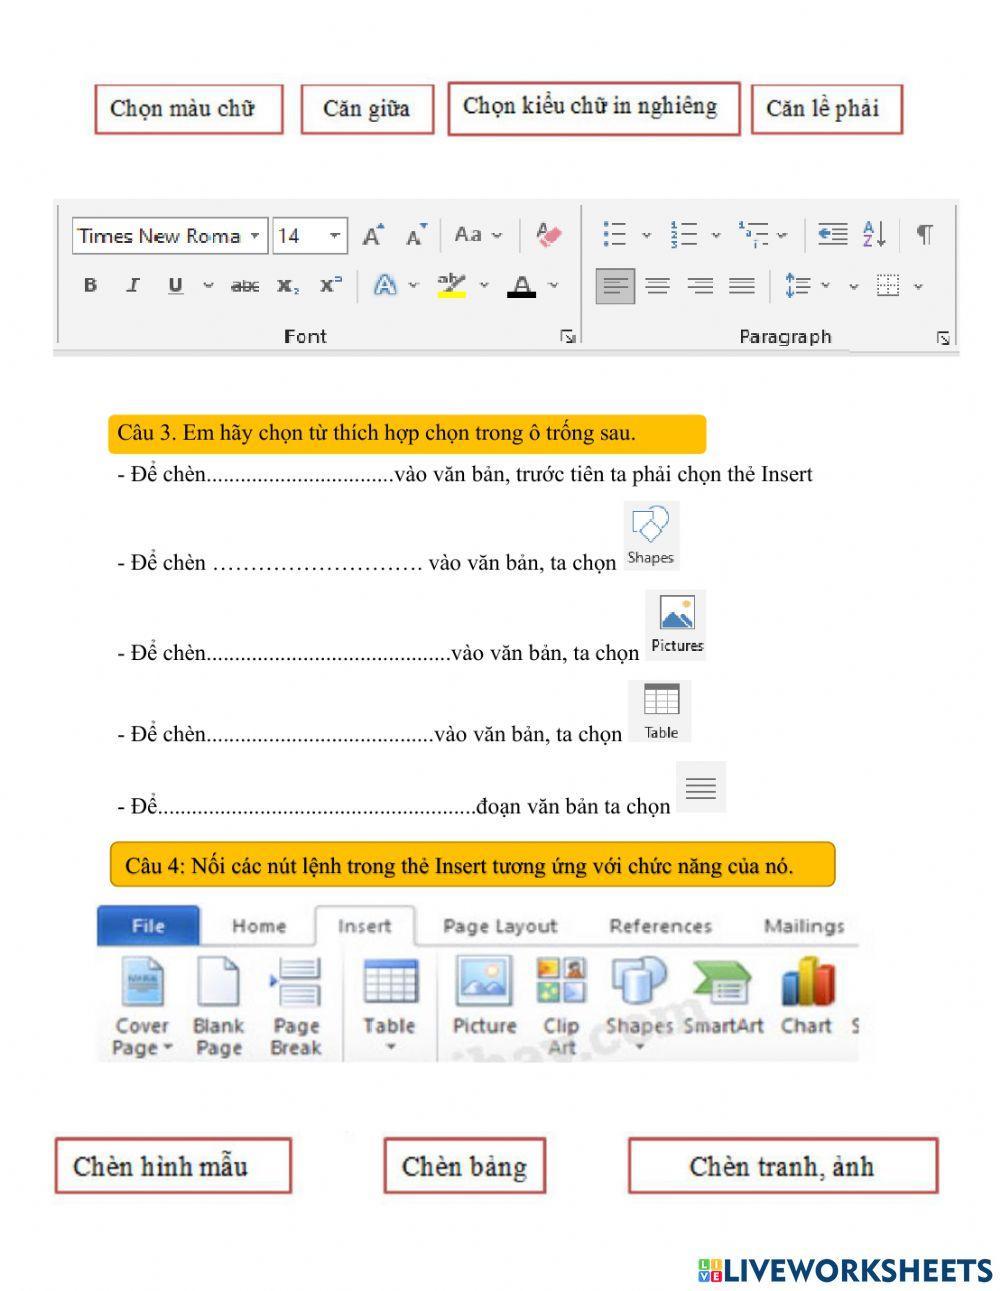
Task: Click the Clear Formatting eraser icon
Action: [x=548, y=235]
